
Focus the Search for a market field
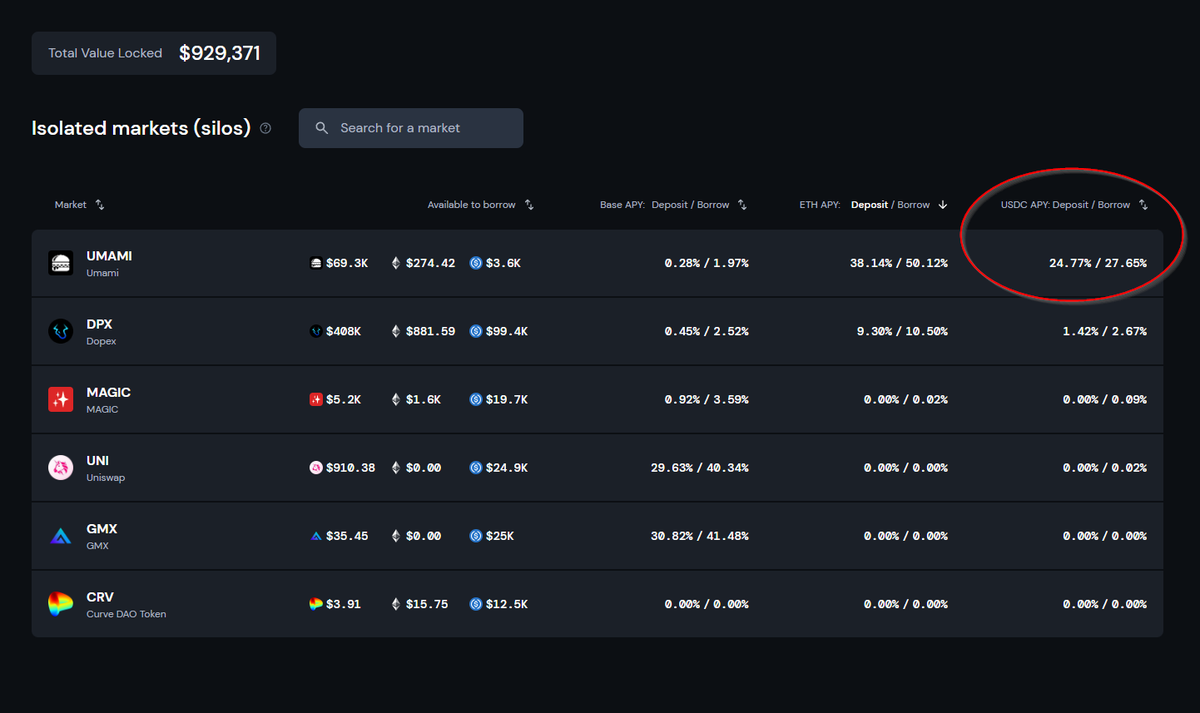411,128
